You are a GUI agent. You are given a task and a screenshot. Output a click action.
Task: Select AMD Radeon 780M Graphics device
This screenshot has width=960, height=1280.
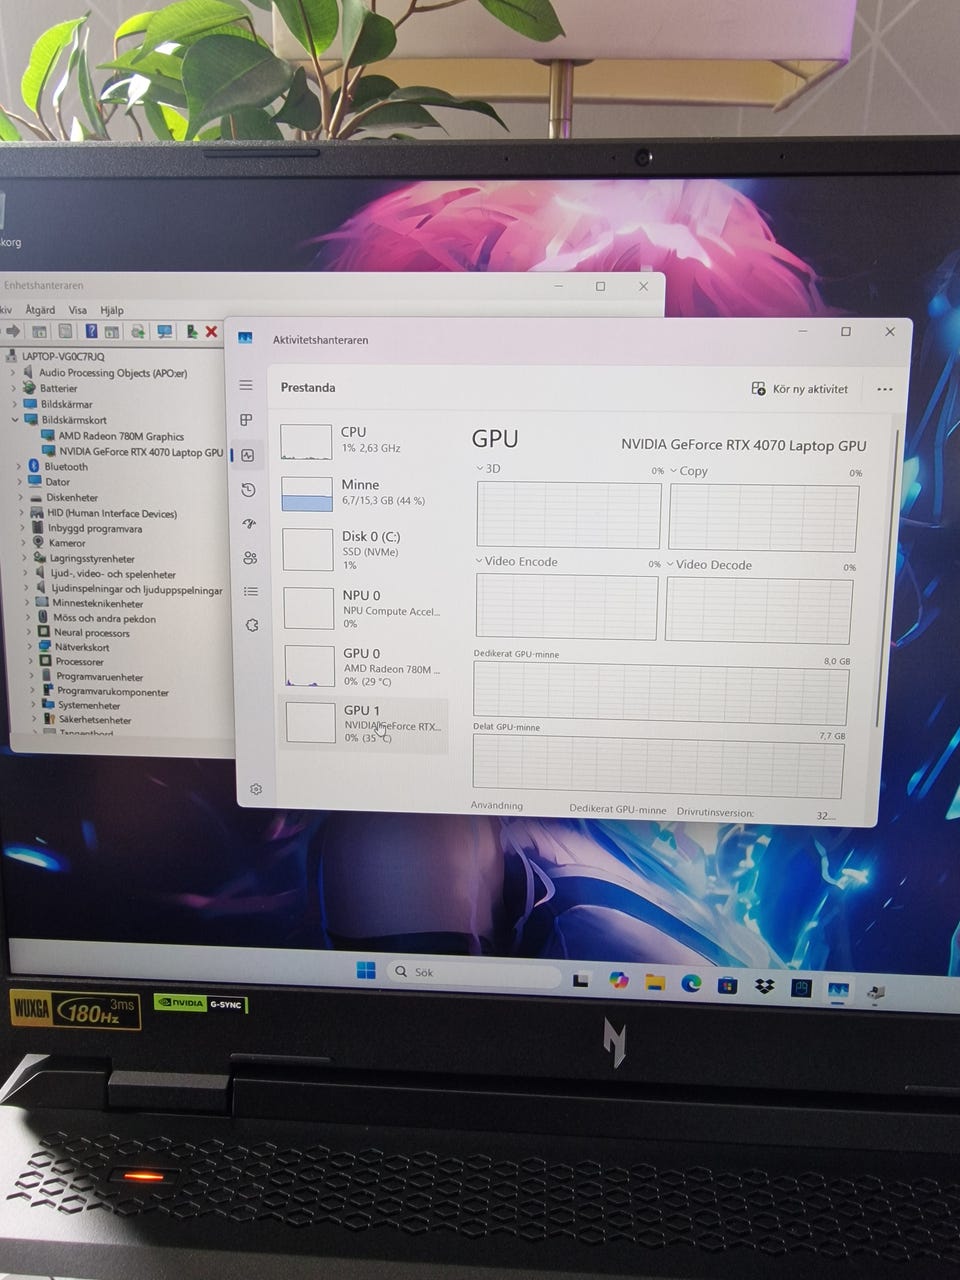point(112,436)
